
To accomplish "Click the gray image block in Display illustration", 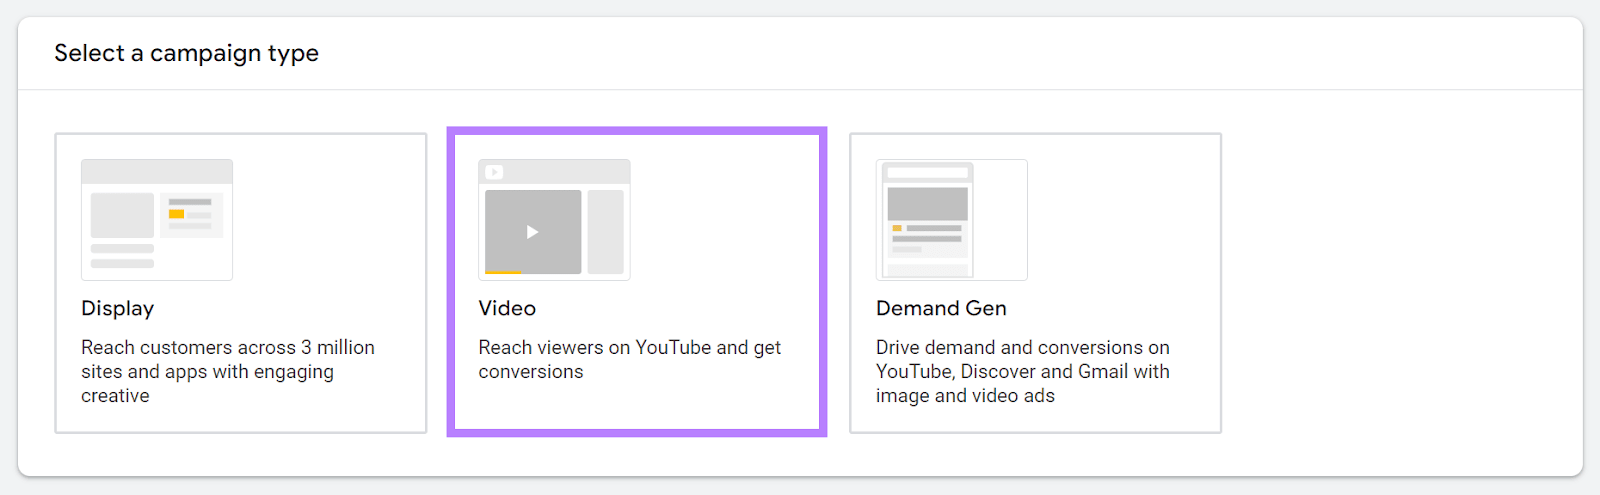I will point(122,215).
